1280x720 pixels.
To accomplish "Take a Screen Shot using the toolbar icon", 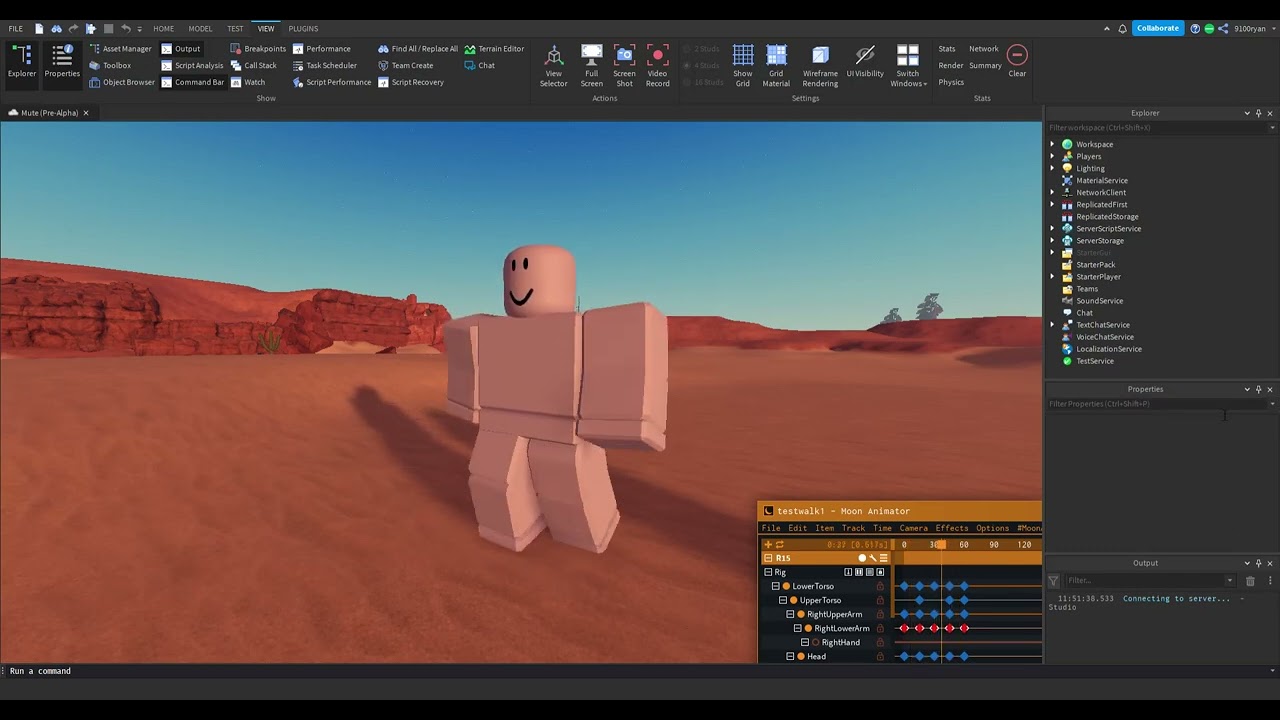I will (624, 62).
